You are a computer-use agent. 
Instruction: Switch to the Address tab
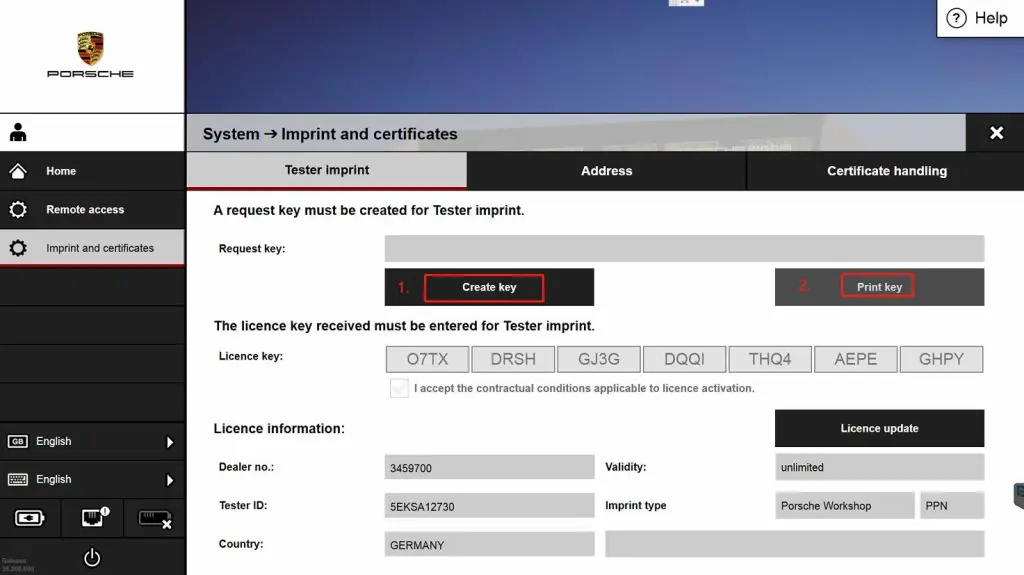(x=606, y=171)
